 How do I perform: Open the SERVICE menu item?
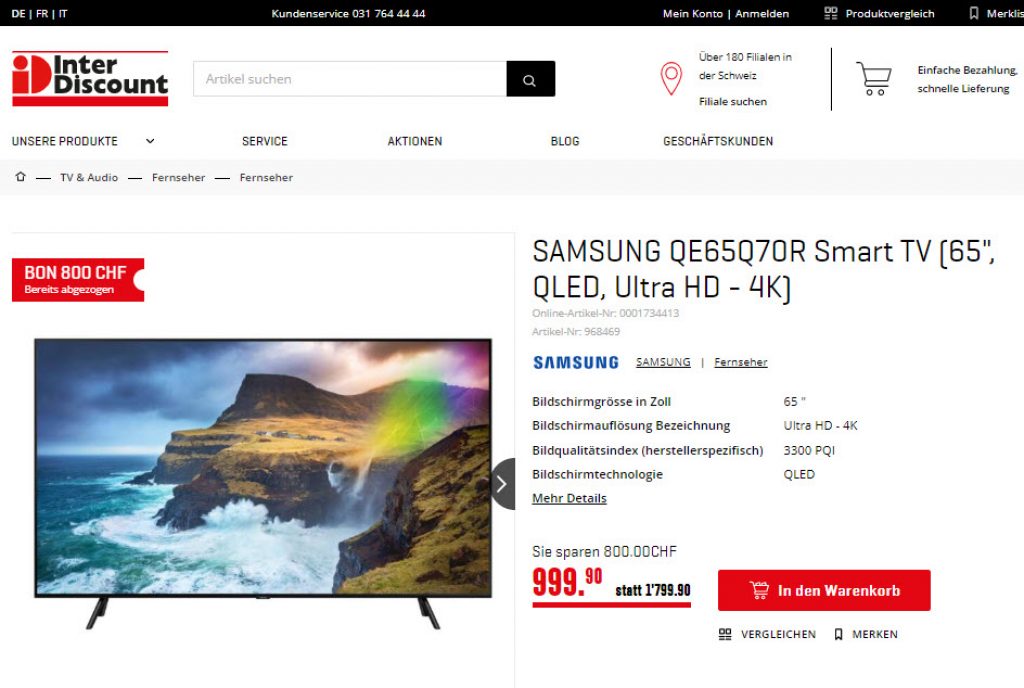pyautogui.click(x=264, y=141)
